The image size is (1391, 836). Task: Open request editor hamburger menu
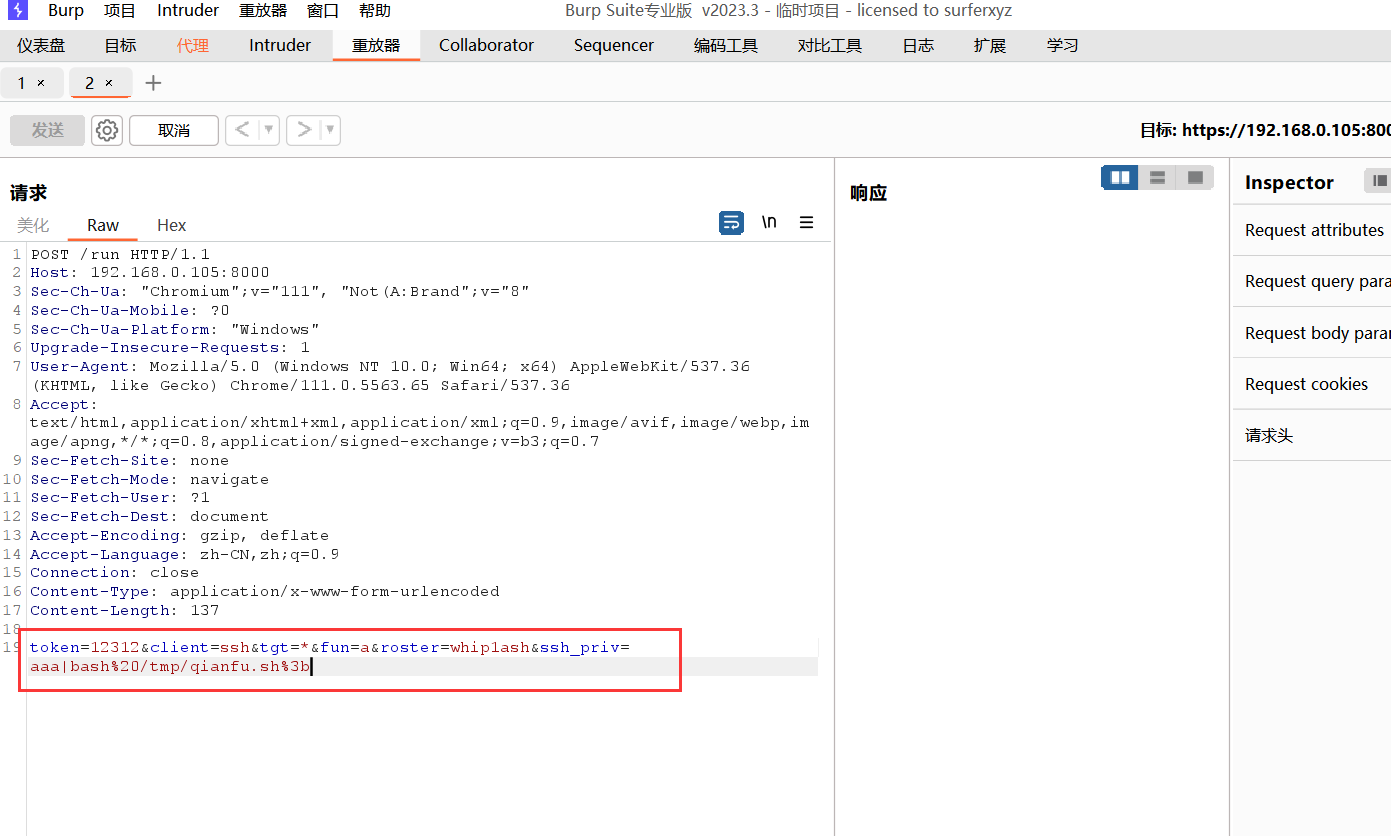click(x=806, y=222)
